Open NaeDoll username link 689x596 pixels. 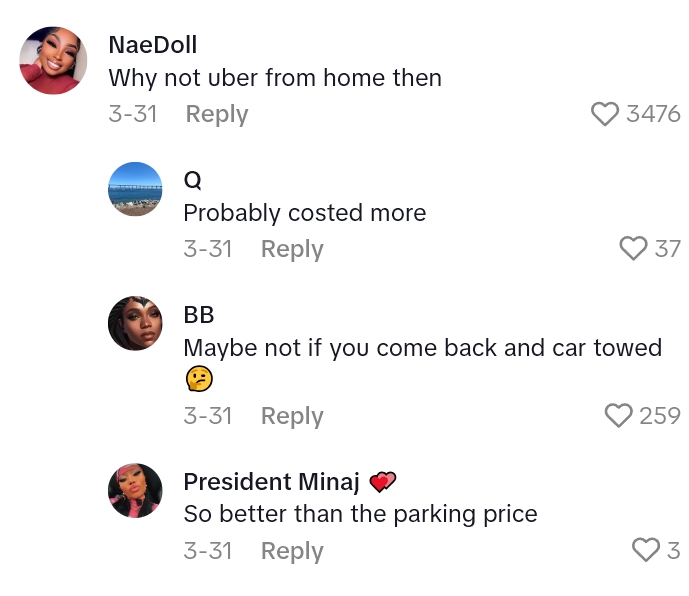152,46
